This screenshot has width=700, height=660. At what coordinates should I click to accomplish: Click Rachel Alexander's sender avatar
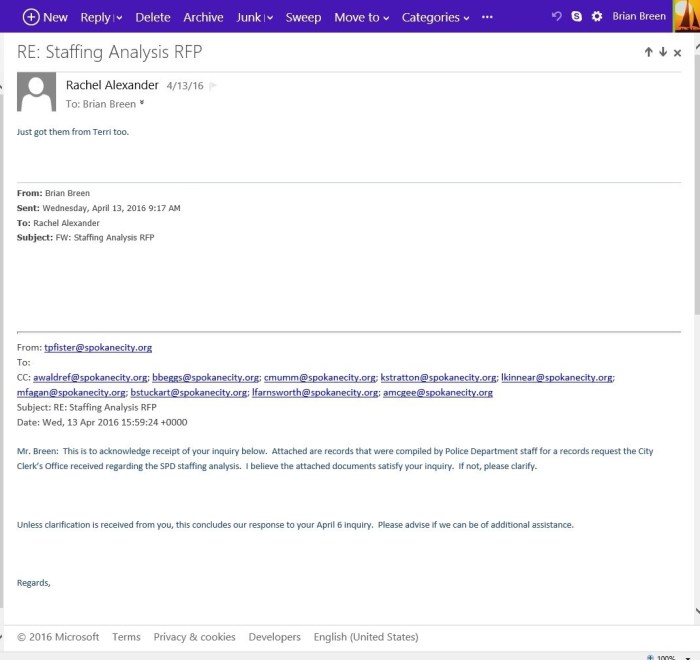[37, 92]
